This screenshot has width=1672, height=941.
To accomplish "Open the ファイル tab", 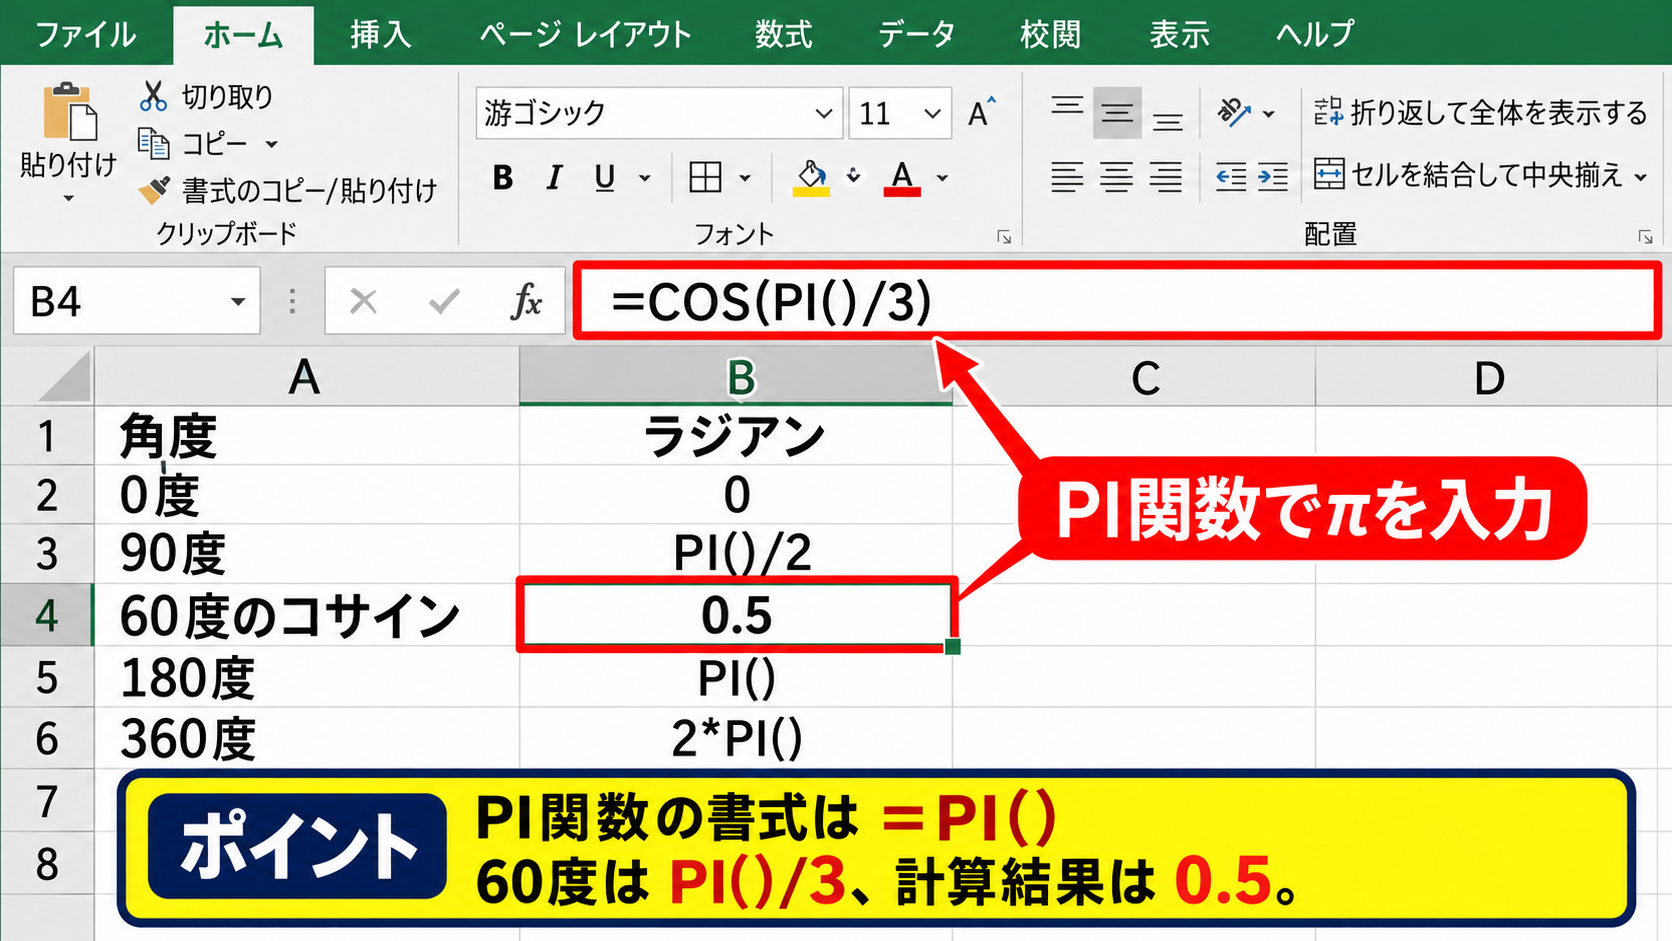I will (x=85, y=34).
